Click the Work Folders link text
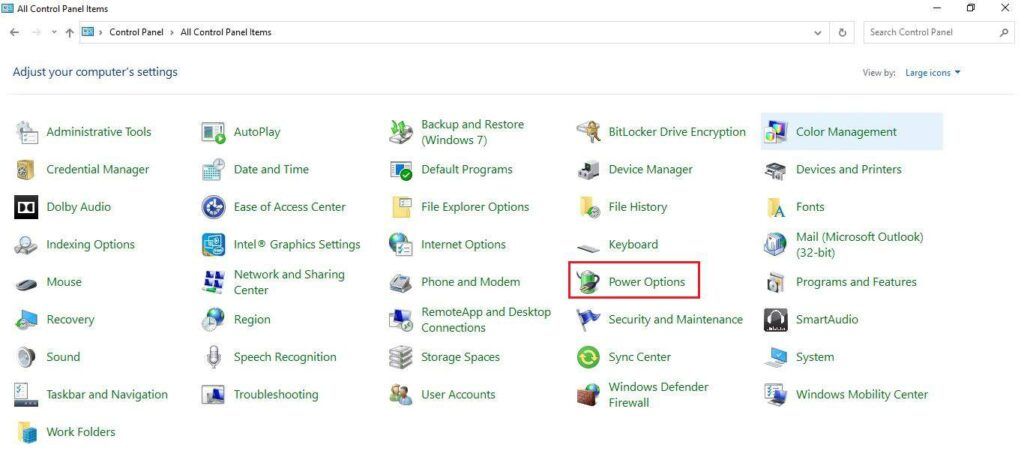Screen dimensions: 1024x475 pos(81,432)
